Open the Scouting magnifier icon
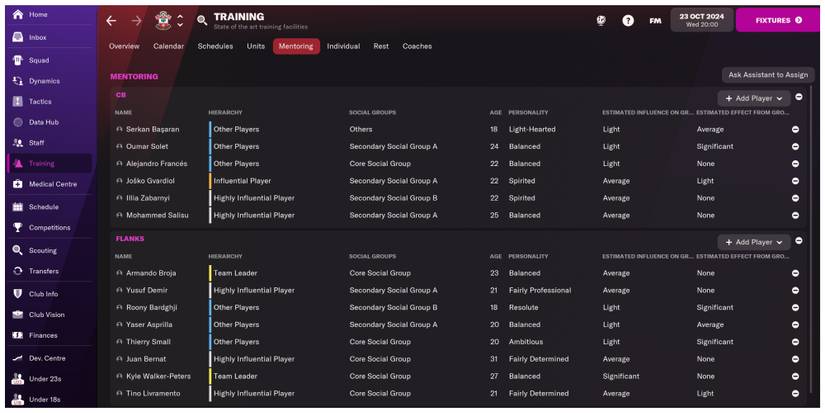Image resolution: width=825 pixels, height=413 pixels. tap(18, 250)
